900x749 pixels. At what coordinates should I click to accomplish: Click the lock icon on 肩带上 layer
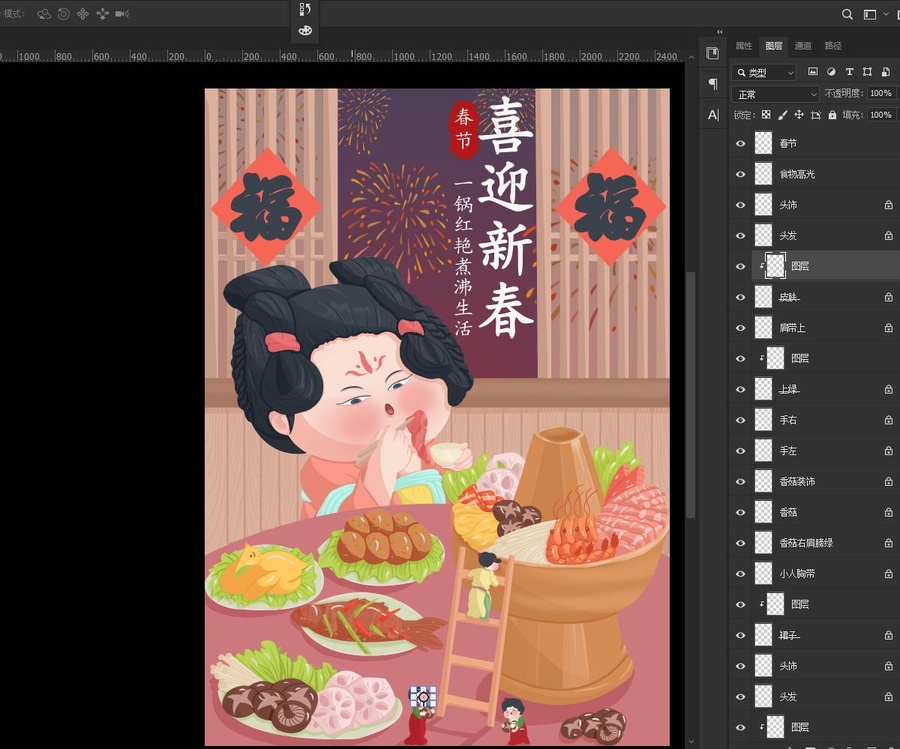[x=889, y=328]
